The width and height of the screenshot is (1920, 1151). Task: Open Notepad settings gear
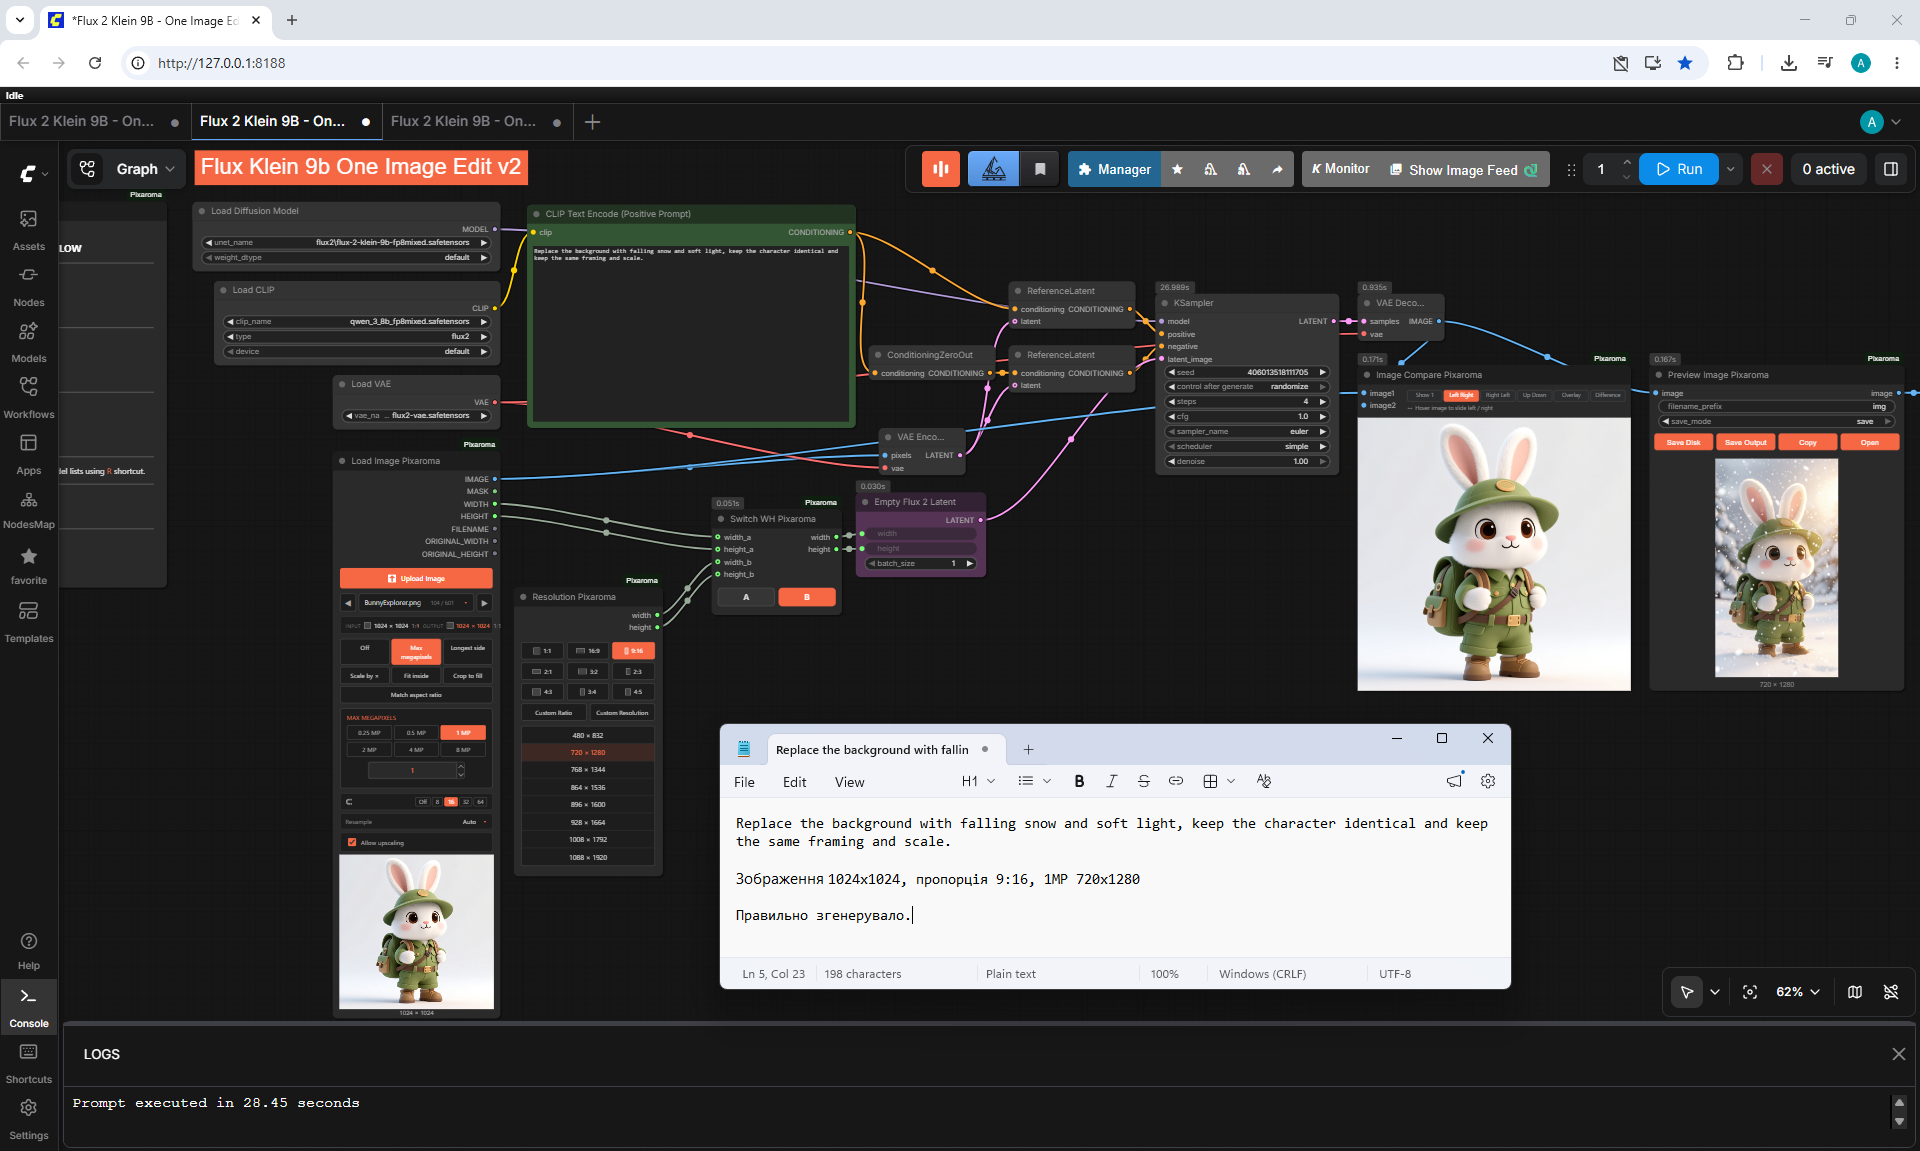(1488, 781)
